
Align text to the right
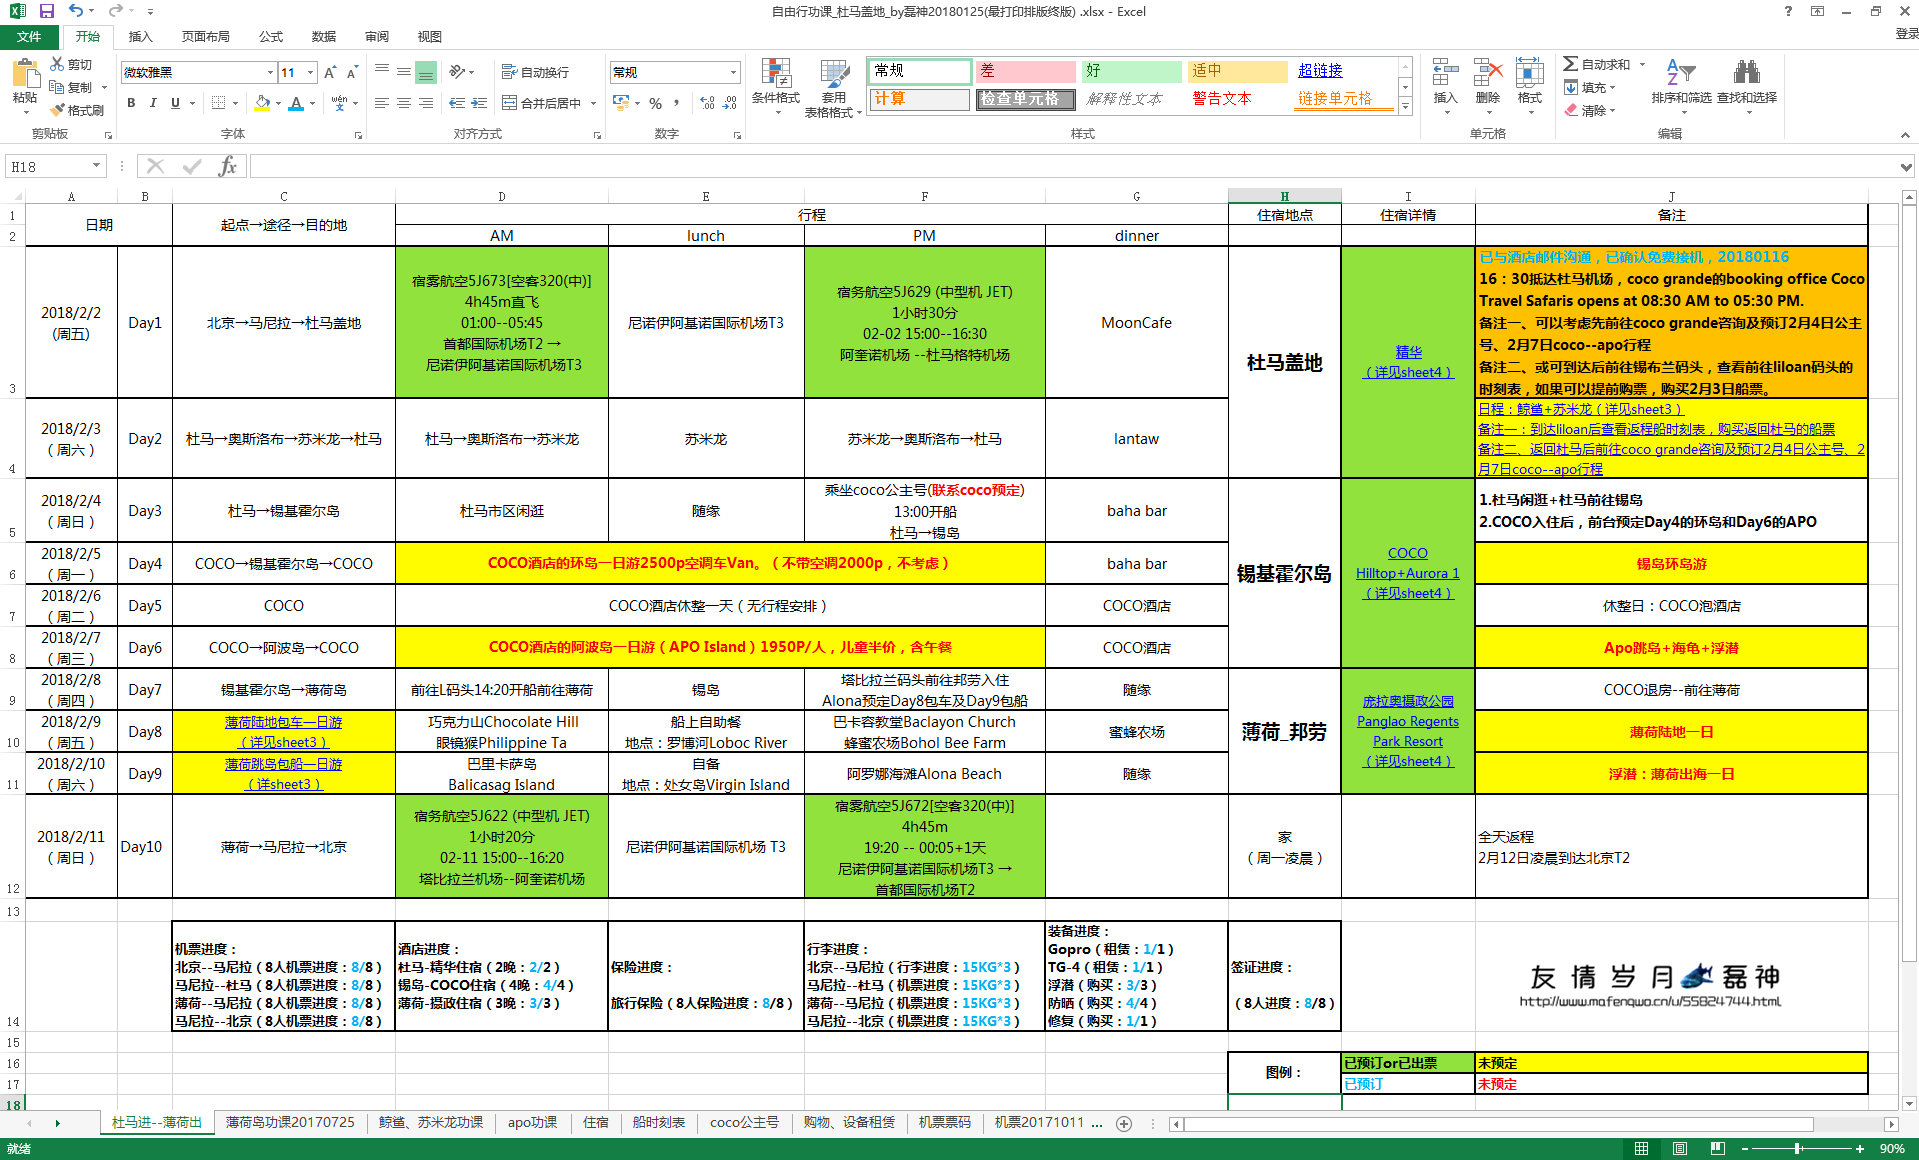426,103
